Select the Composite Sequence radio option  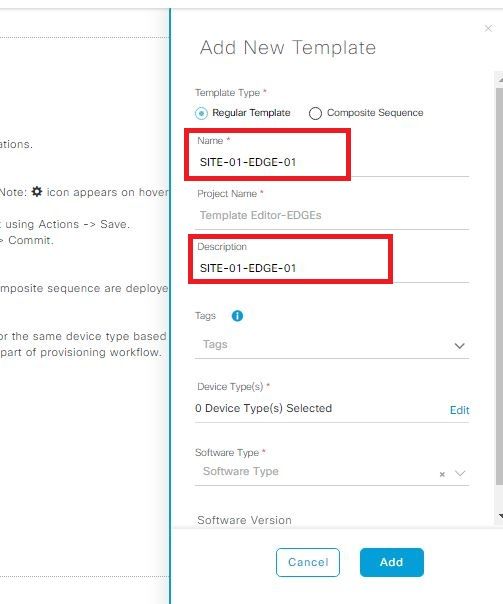[315, 113]
